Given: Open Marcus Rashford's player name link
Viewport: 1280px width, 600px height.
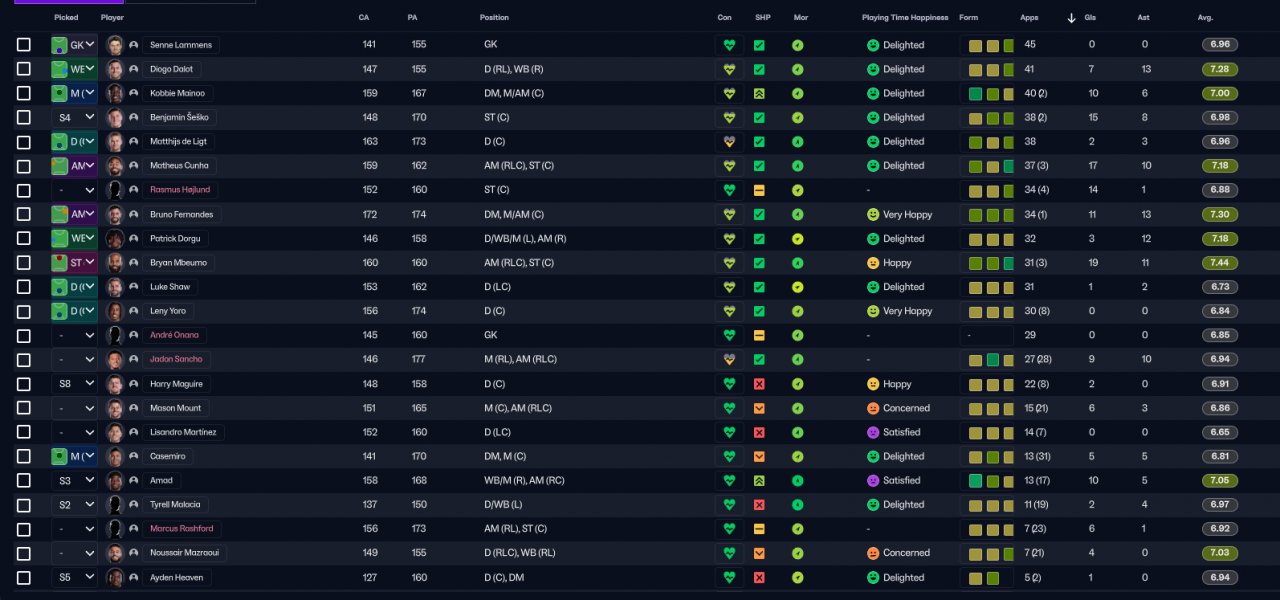Looking at the screenshot, I should click(x=181, y=529).
